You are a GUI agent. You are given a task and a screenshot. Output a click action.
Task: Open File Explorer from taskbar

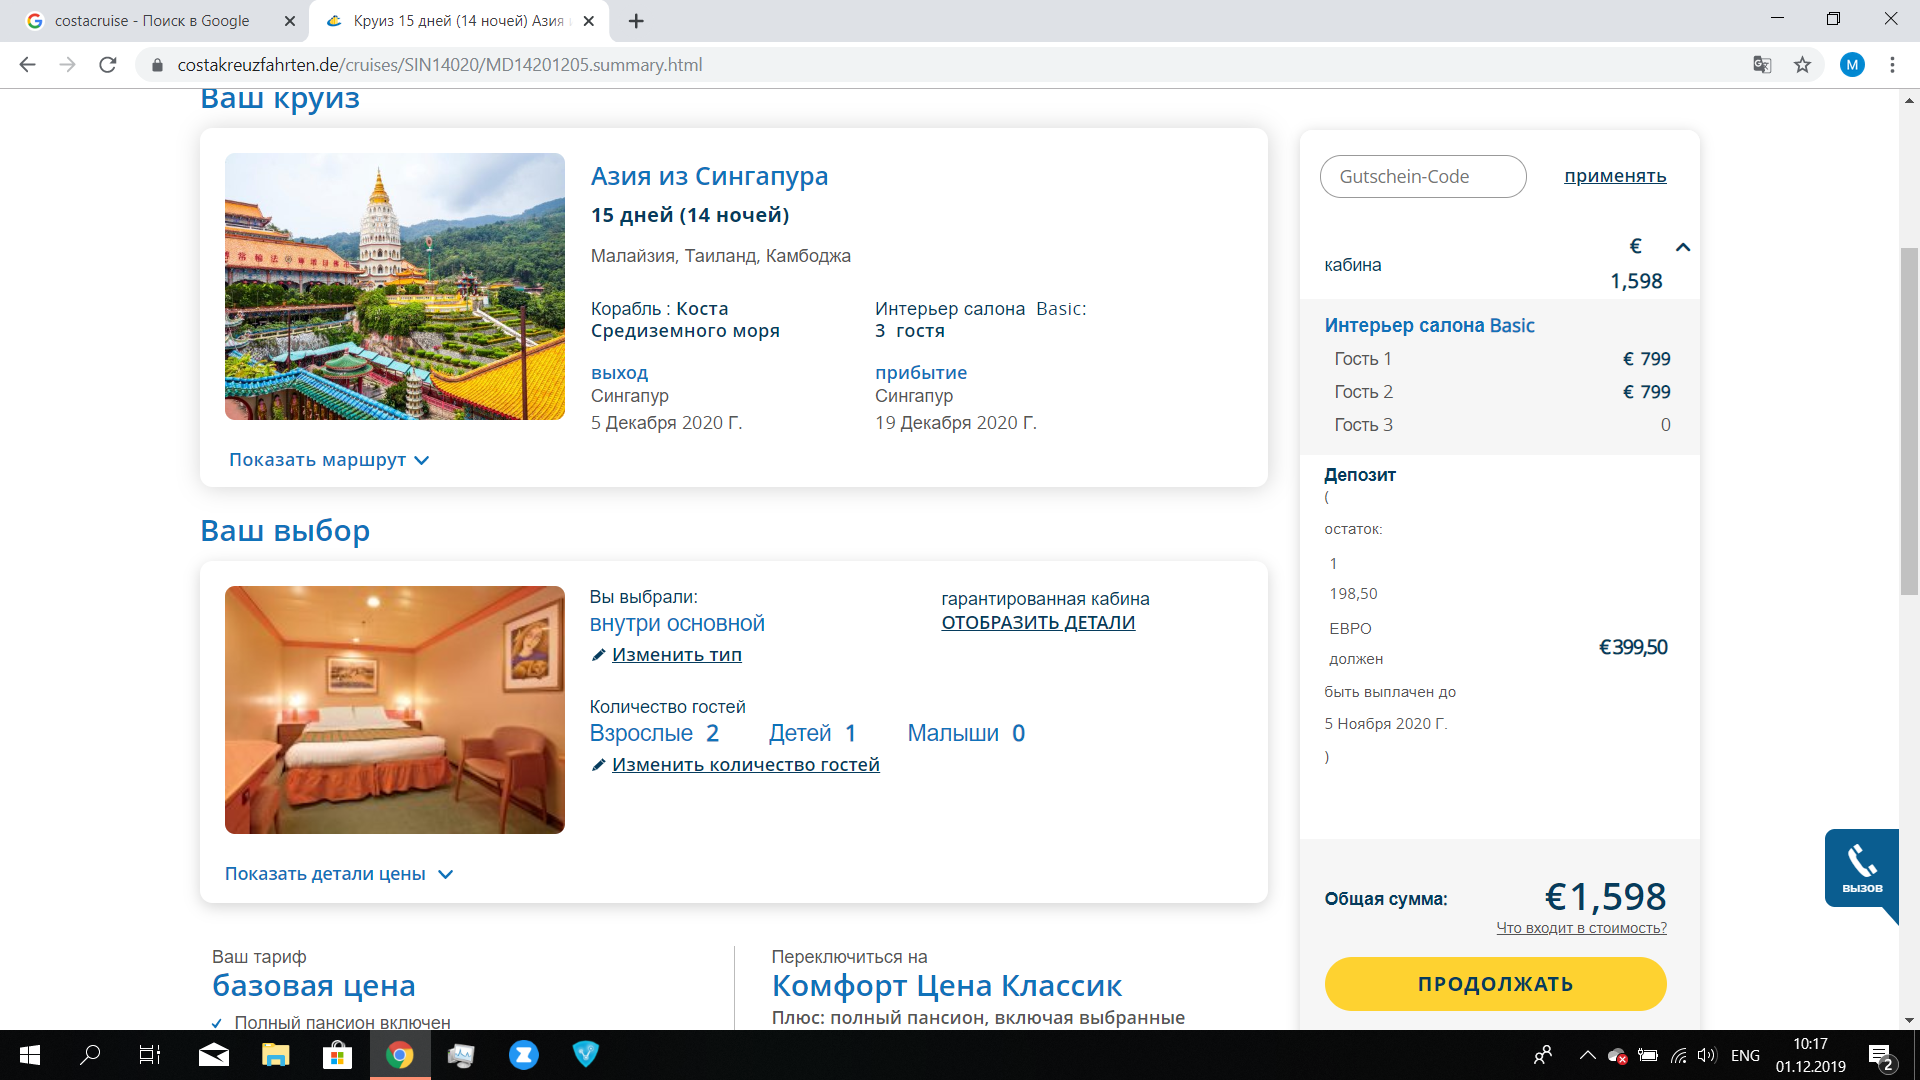(x=276, y=1055)
